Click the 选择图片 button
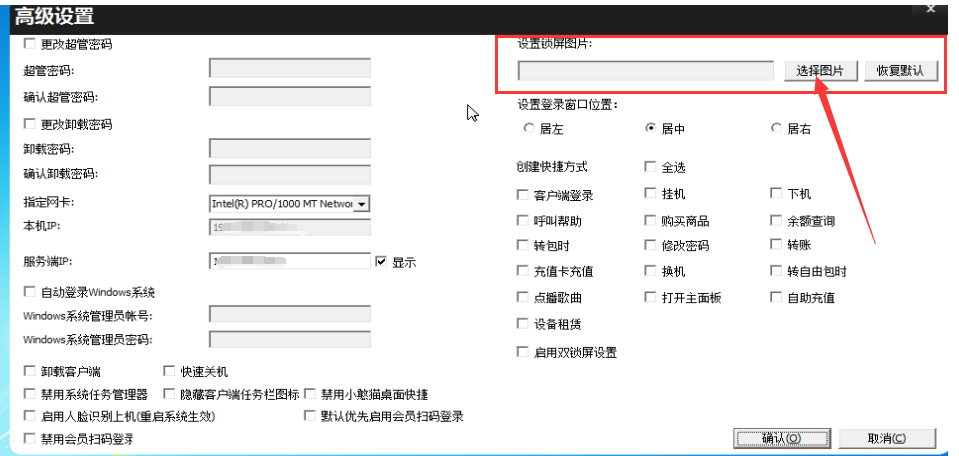The height and width of the screenshot is (456, 959). [820, 71]
